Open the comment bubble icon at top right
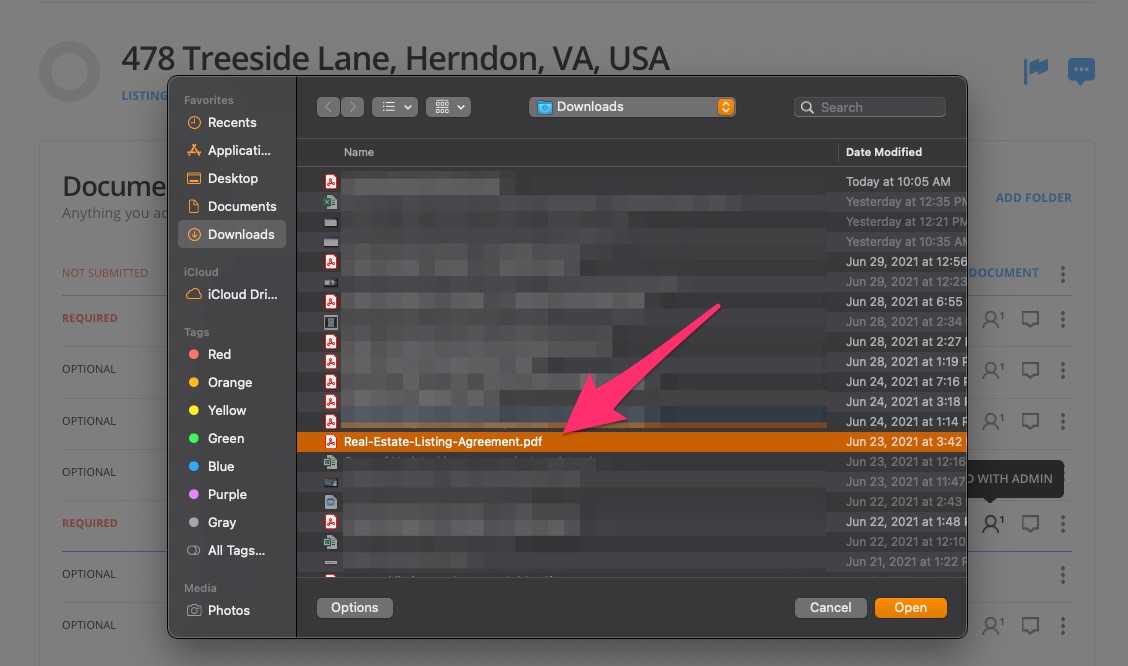The height and width of the screenshot is (666, 1128). point(1081,71)
